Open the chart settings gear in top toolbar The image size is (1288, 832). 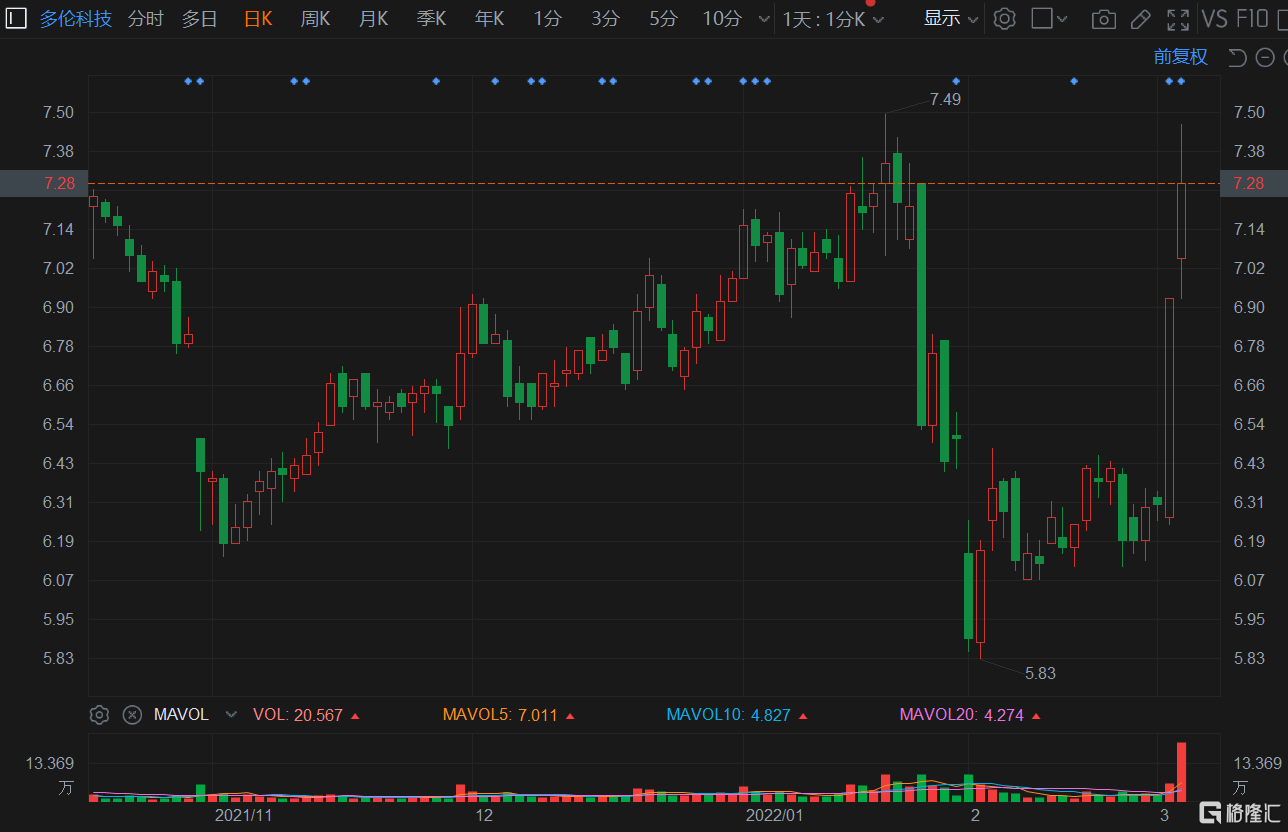click(1005, 18)
